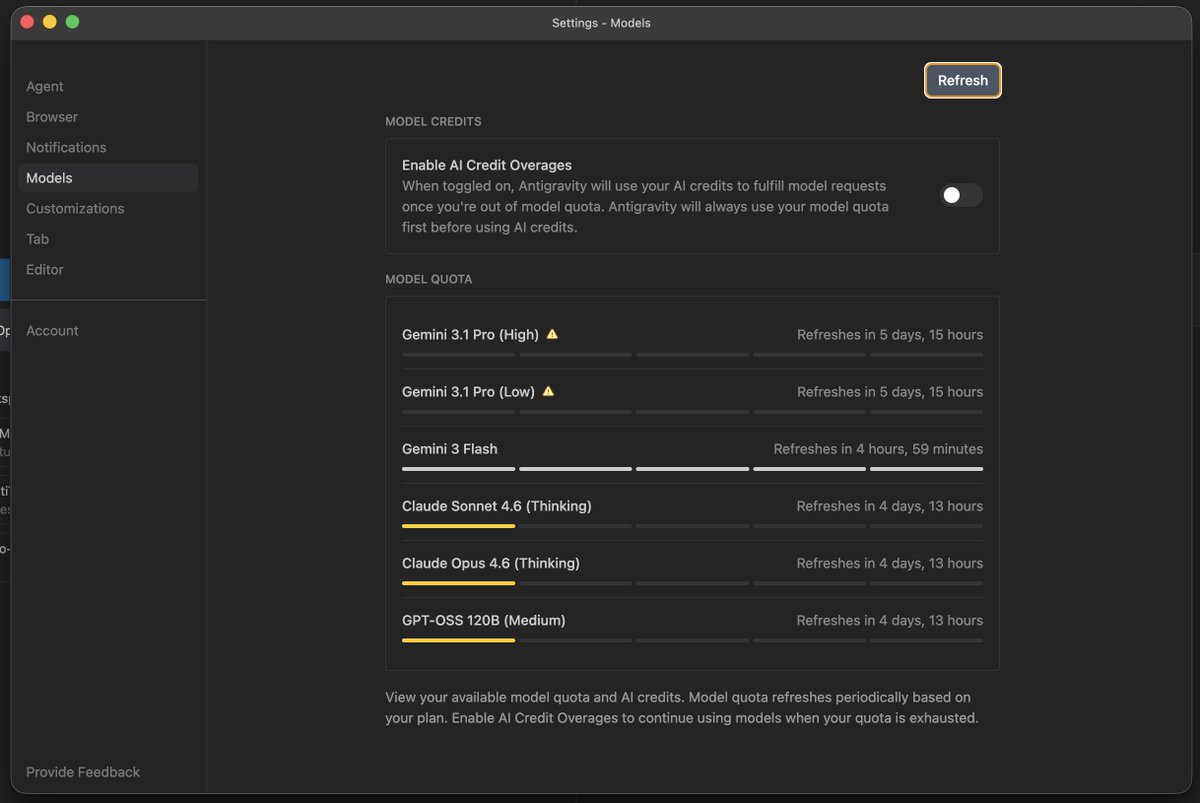Click the GPT-OSS 120B (Medium) label
1200x803 pixels.
click(x=484, y=620)
